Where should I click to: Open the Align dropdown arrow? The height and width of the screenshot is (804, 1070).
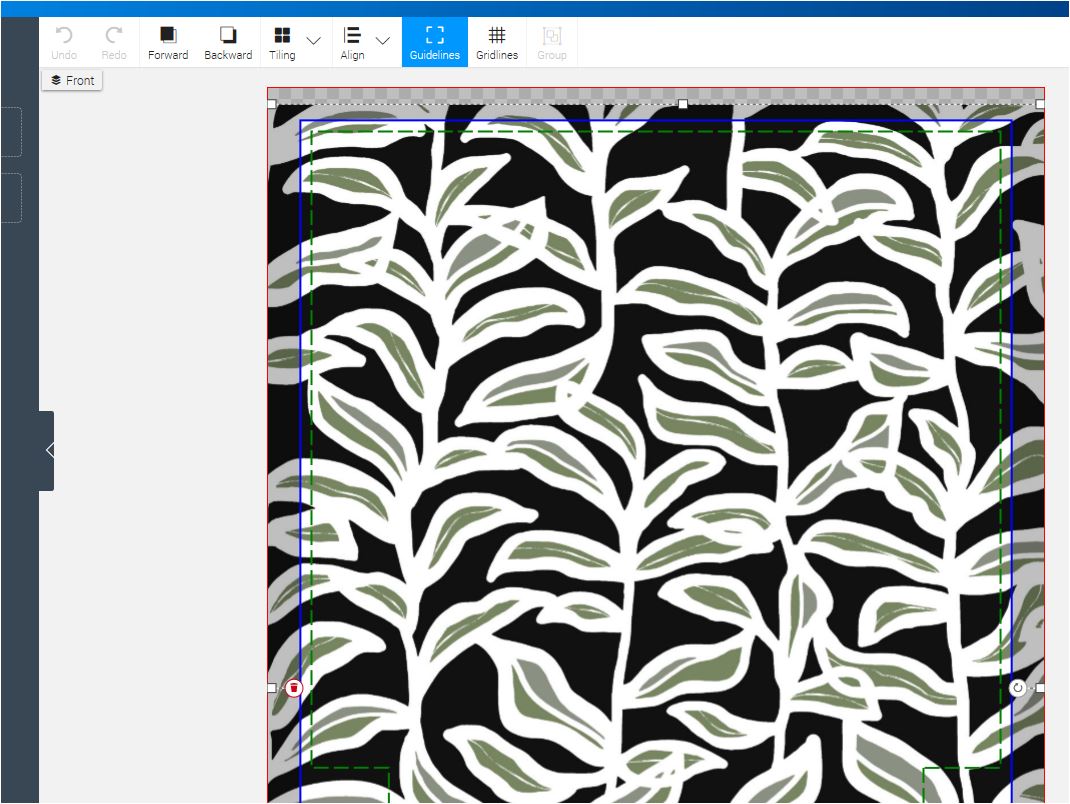click(383, 41)
